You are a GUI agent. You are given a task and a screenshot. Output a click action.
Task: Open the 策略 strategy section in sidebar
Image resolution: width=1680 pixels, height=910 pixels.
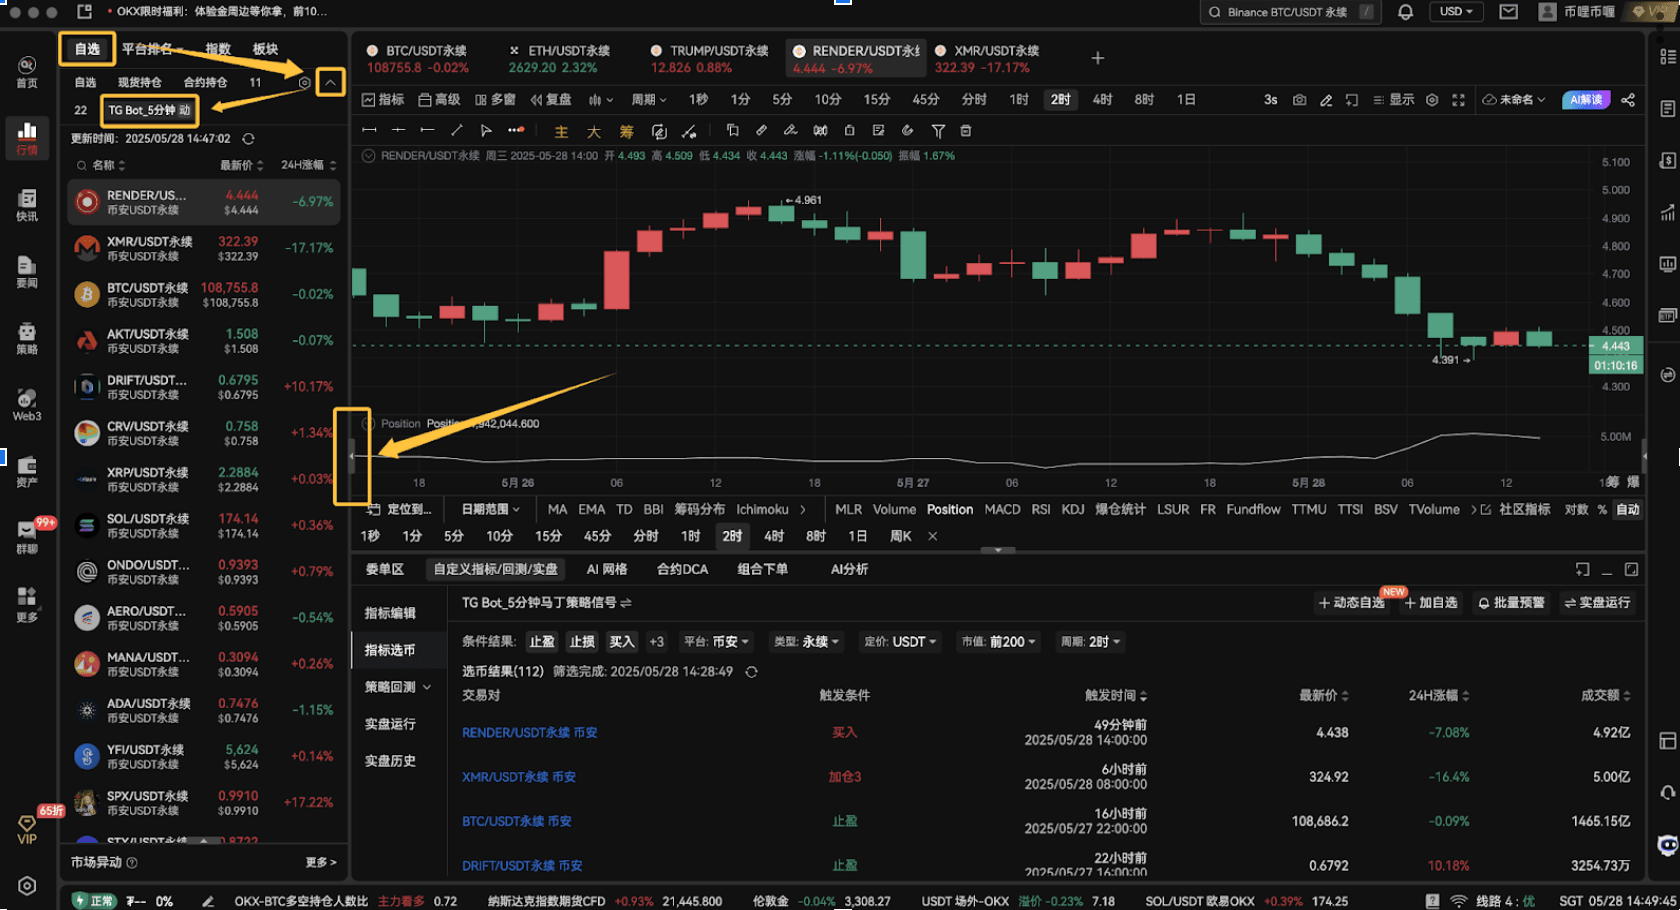tap(27, 338)
